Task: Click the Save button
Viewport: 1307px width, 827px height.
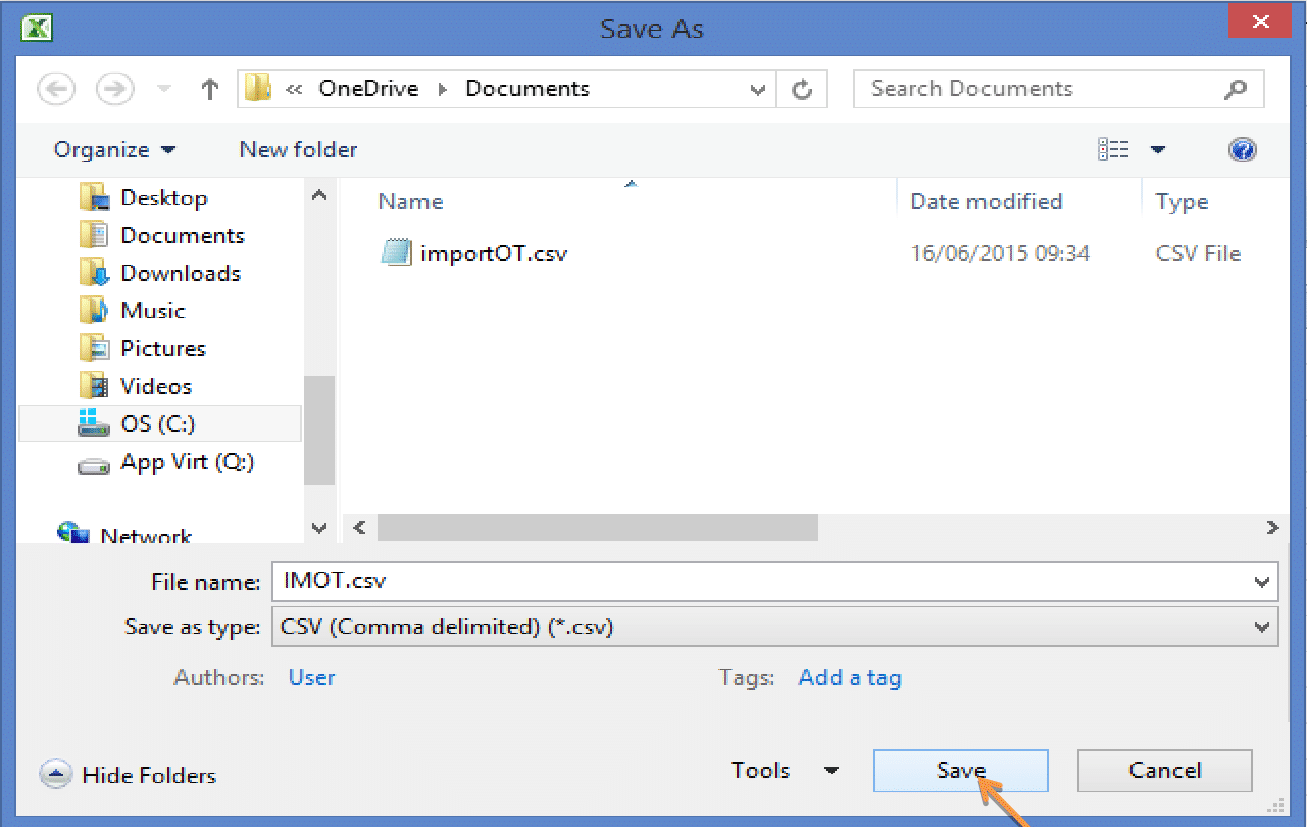Action: click(959, 770)
